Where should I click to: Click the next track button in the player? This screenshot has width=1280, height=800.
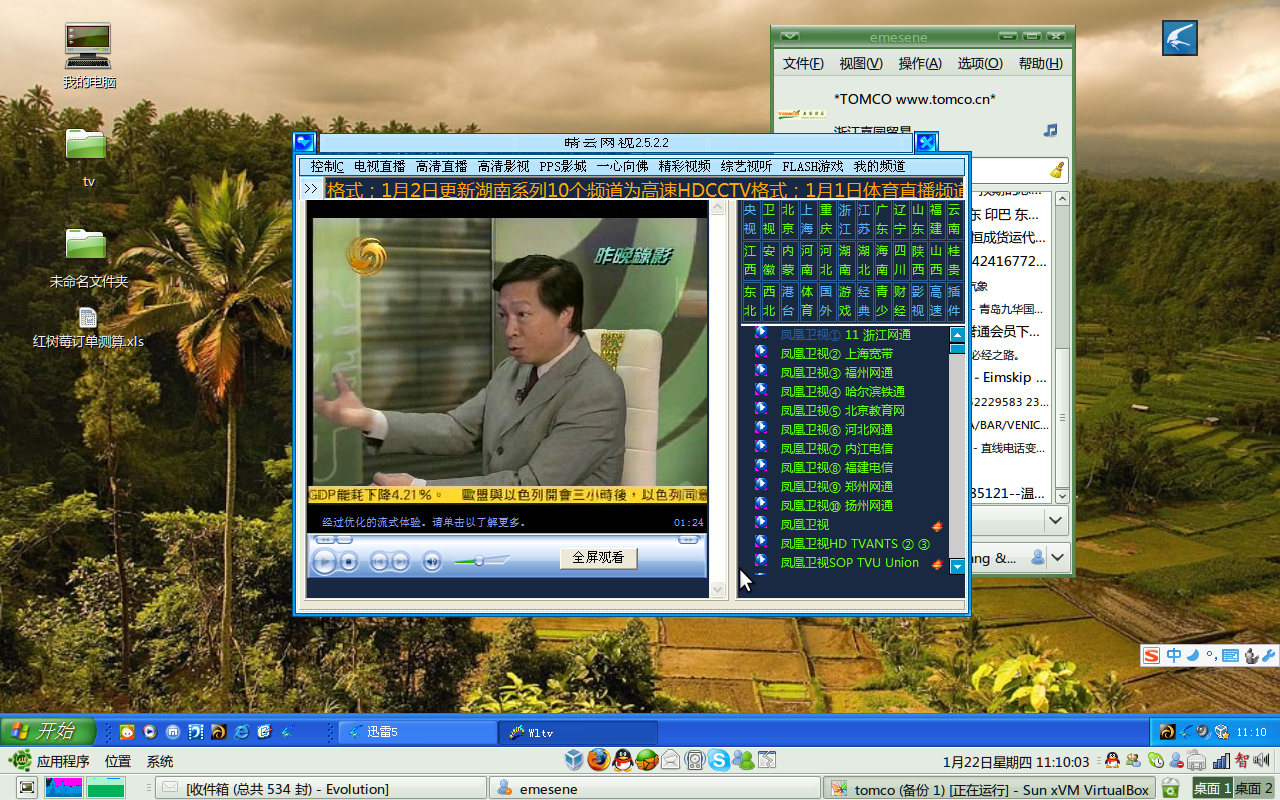click(x=400, y=562)
